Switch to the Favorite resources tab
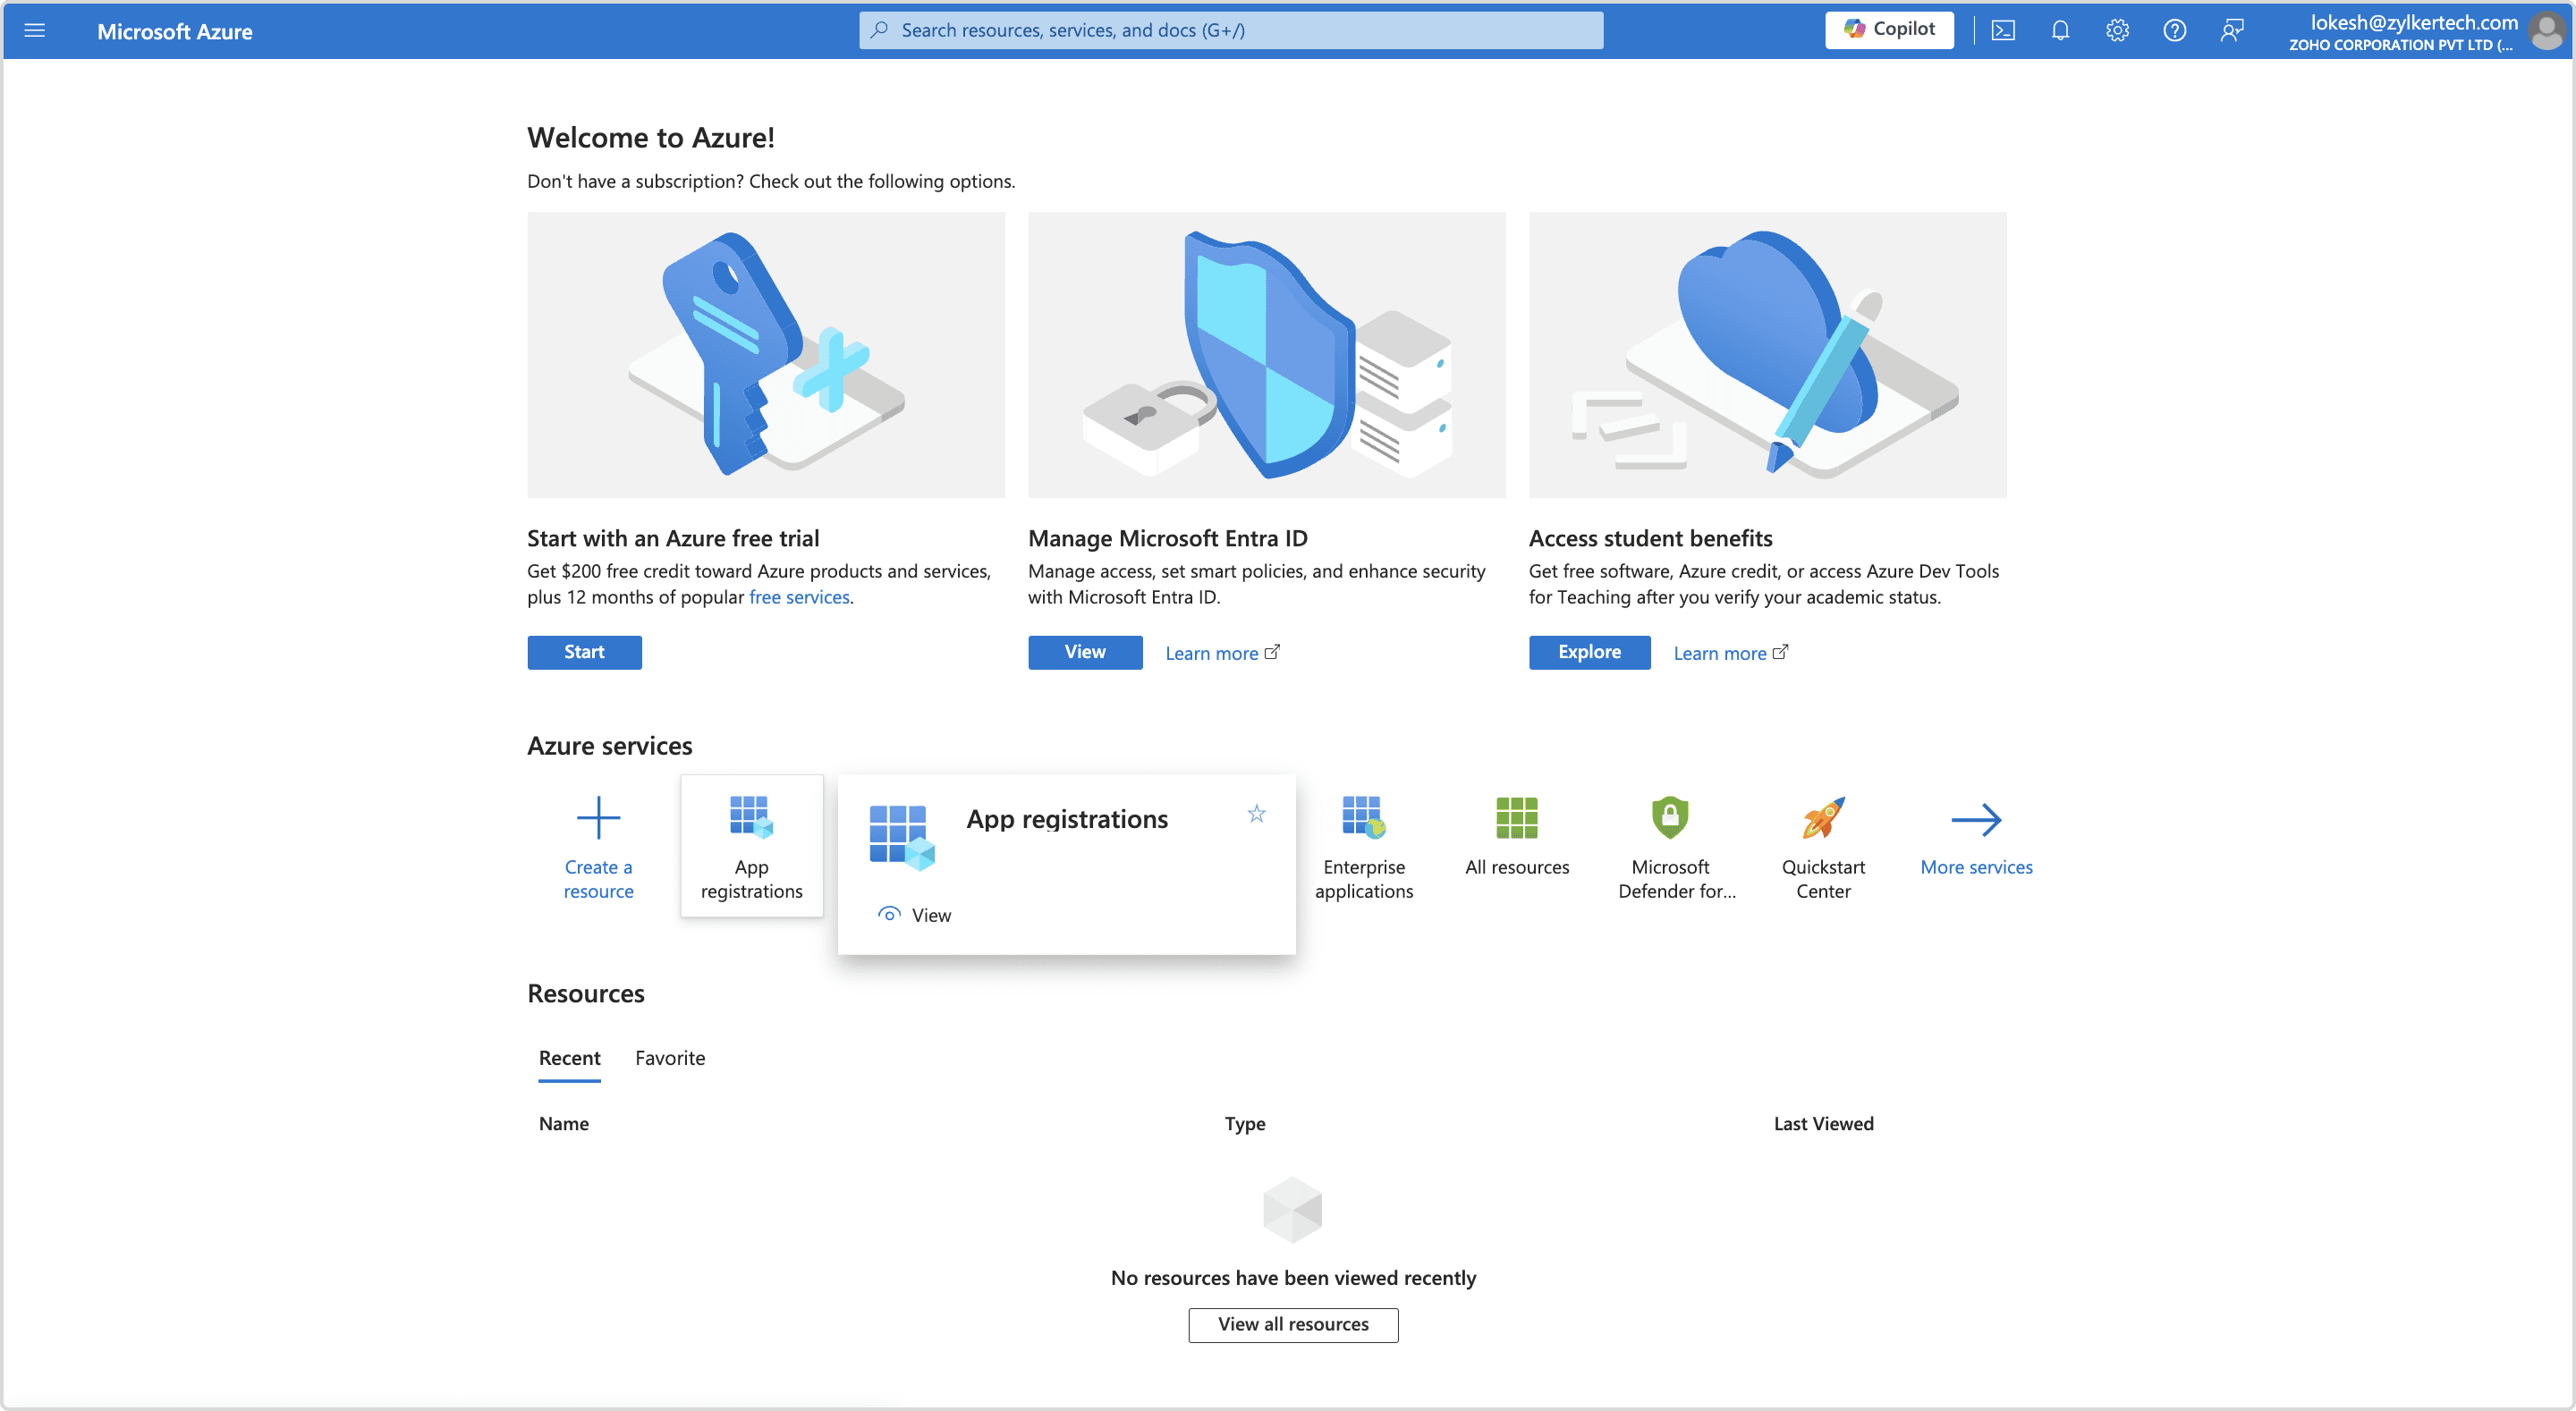2576x1411 pixels. (669, 1058)
